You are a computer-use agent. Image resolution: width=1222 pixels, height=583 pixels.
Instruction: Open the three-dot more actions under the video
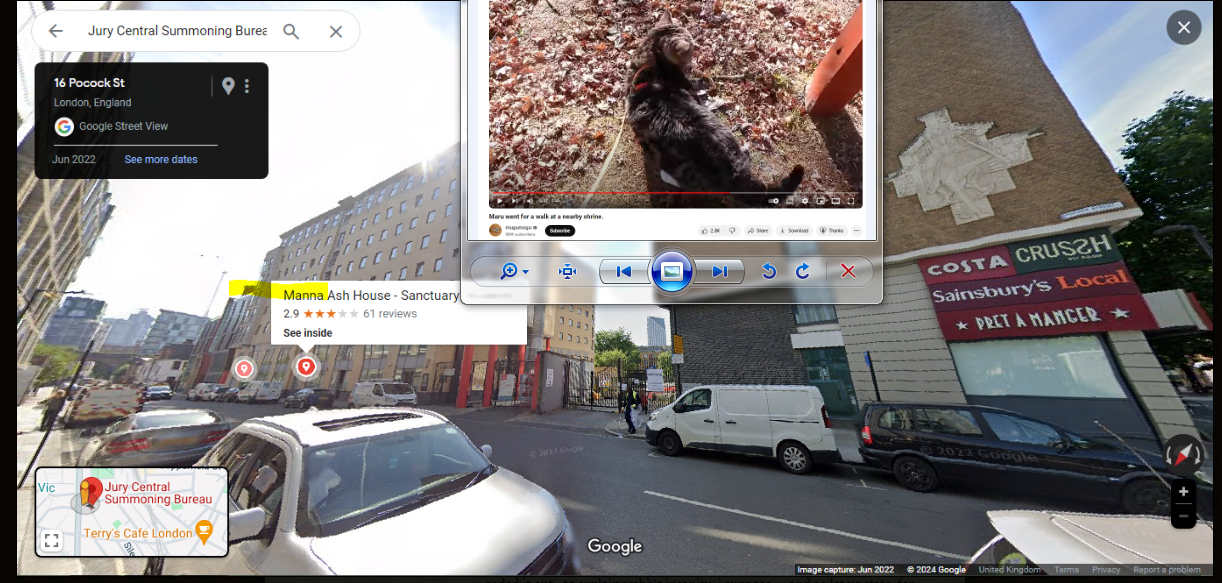click(x=857, y=231)
